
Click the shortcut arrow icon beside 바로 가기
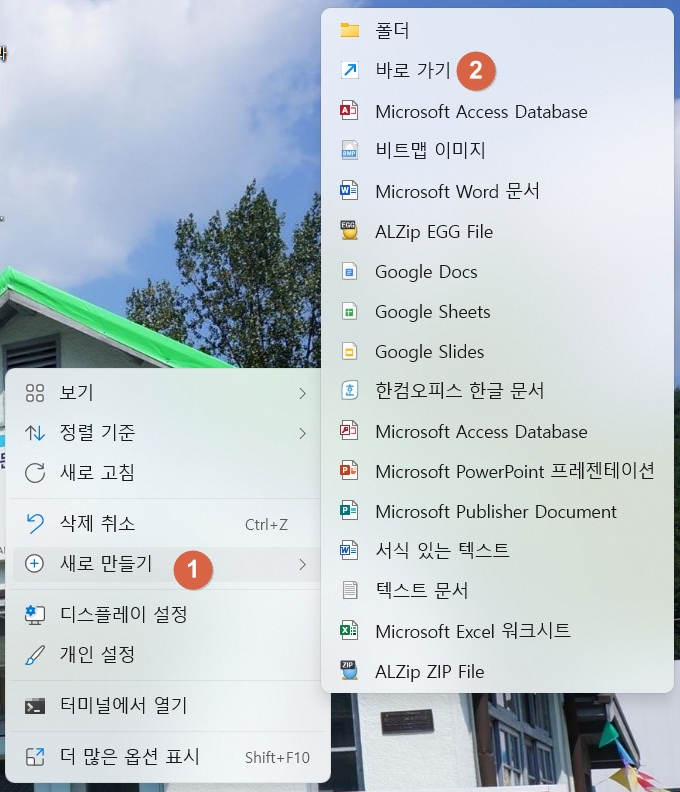[x=349, y=70]
